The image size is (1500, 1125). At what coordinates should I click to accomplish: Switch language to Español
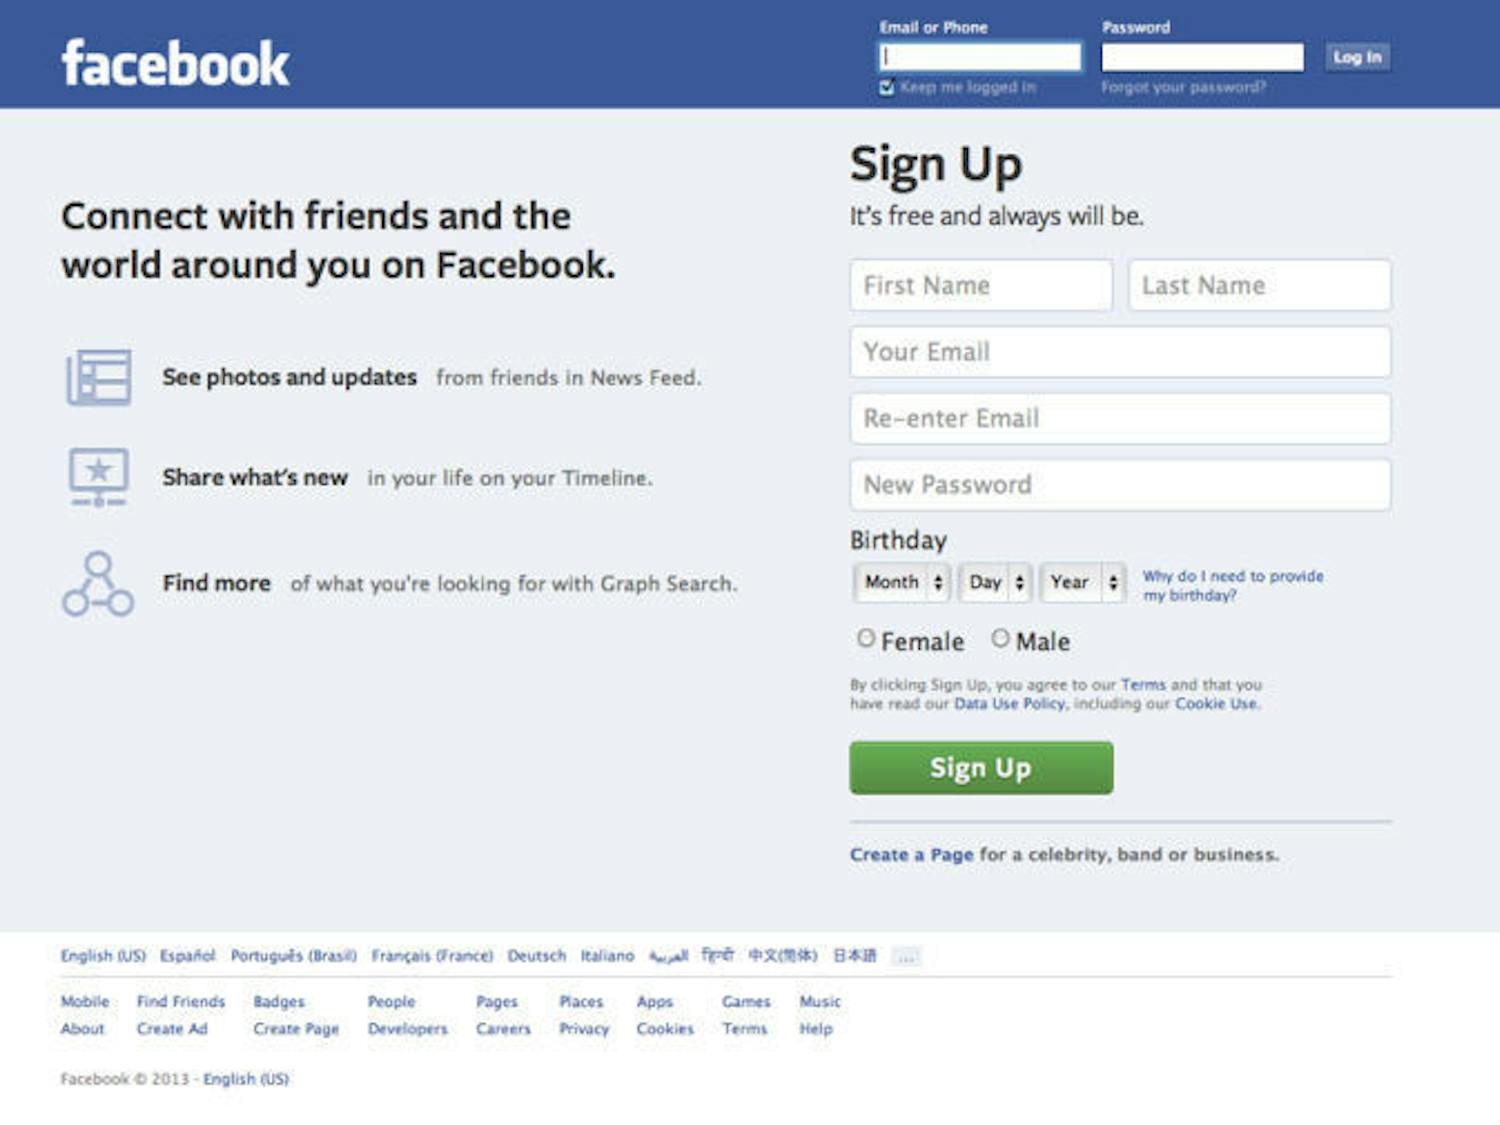coord(188,956)
